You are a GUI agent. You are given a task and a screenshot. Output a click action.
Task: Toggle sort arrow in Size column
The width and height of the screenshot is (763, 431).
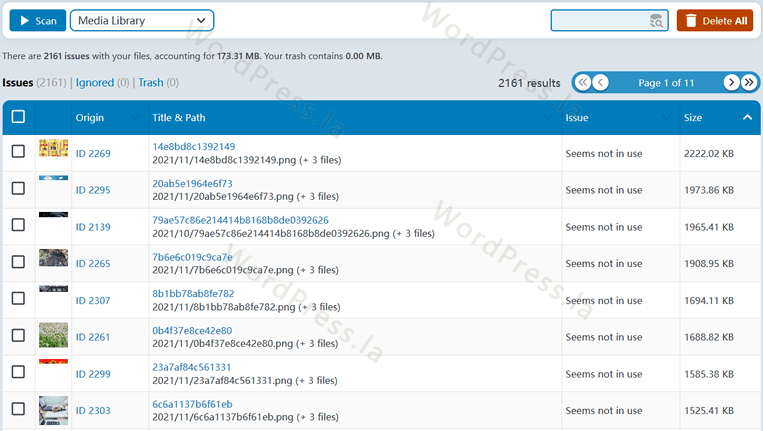pos(747,118)
